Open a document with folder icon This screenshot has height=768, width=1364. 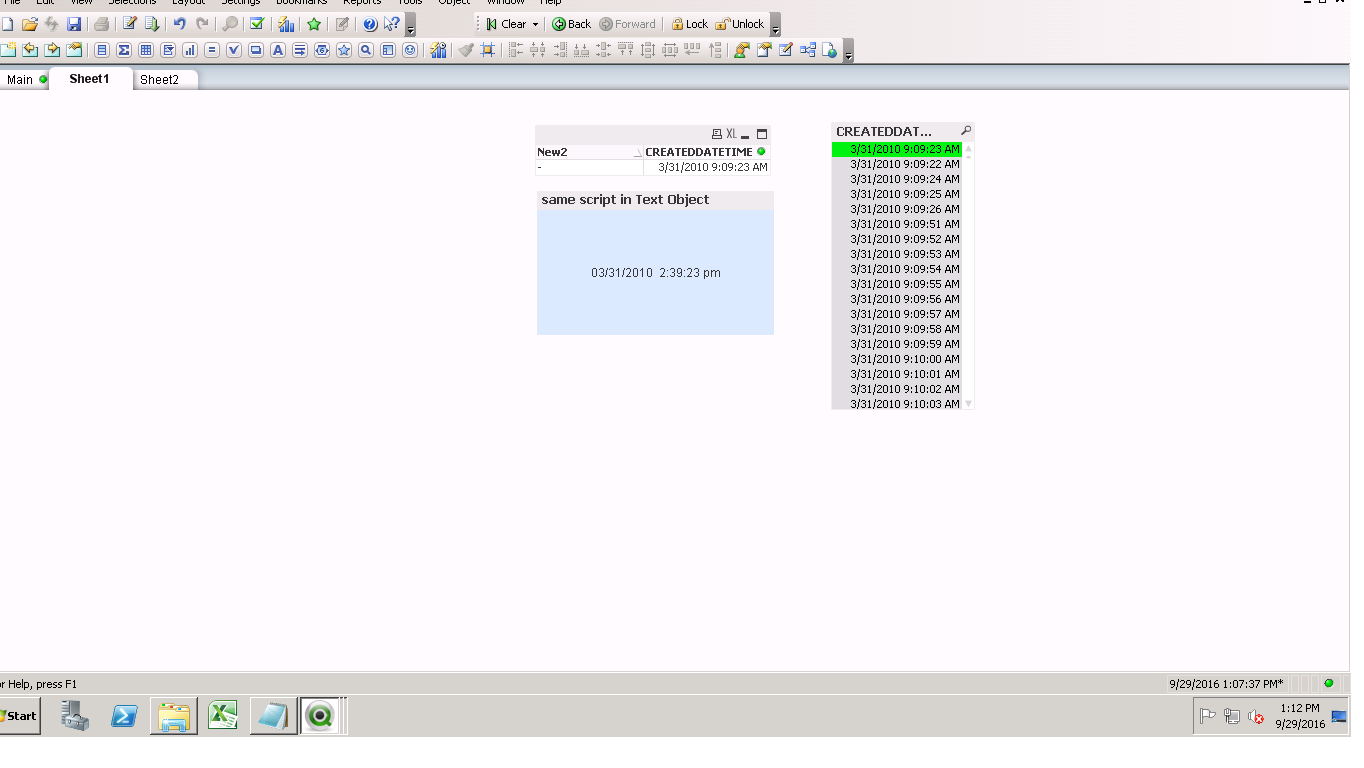click(x=30, y=24)
